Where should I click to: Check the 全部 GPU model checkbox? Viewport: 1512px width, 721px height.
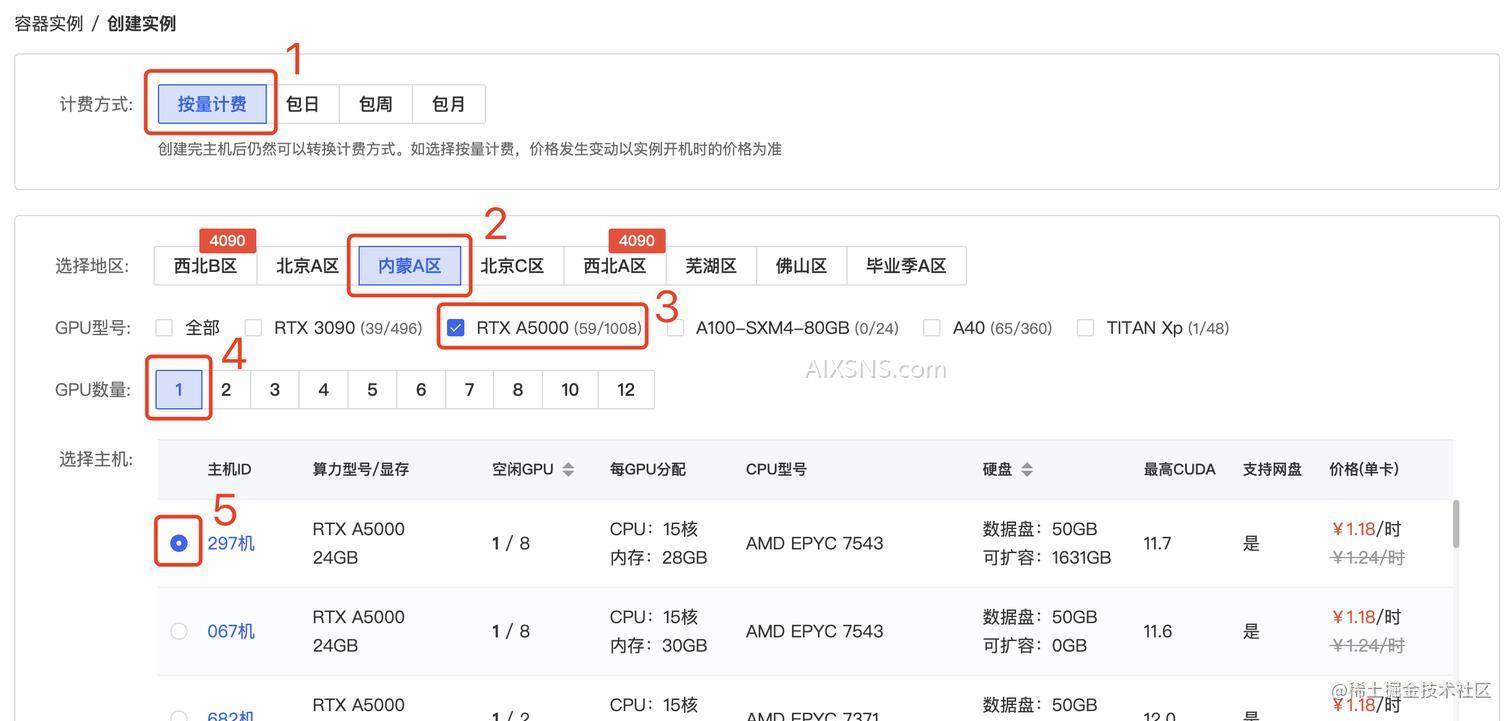click(163, 326)
